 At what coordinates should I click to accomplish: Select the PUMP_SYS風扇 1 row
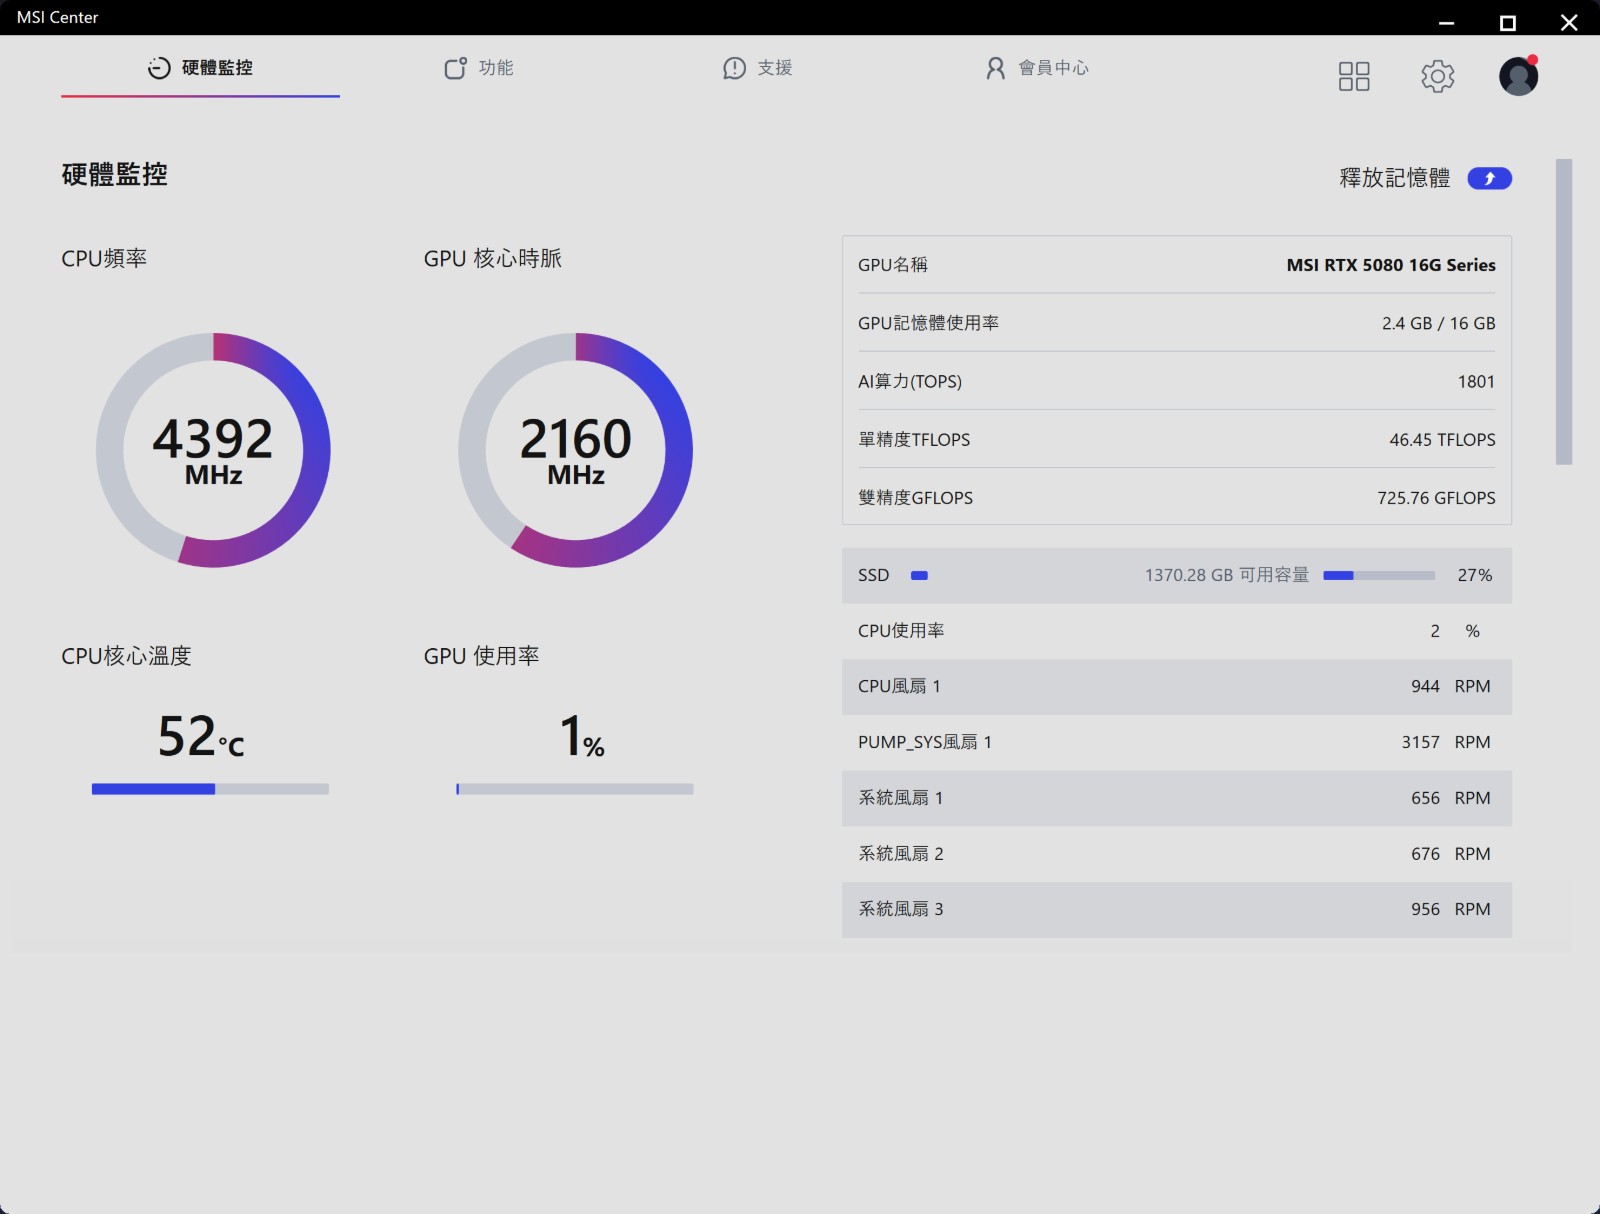pos(1176,742)
